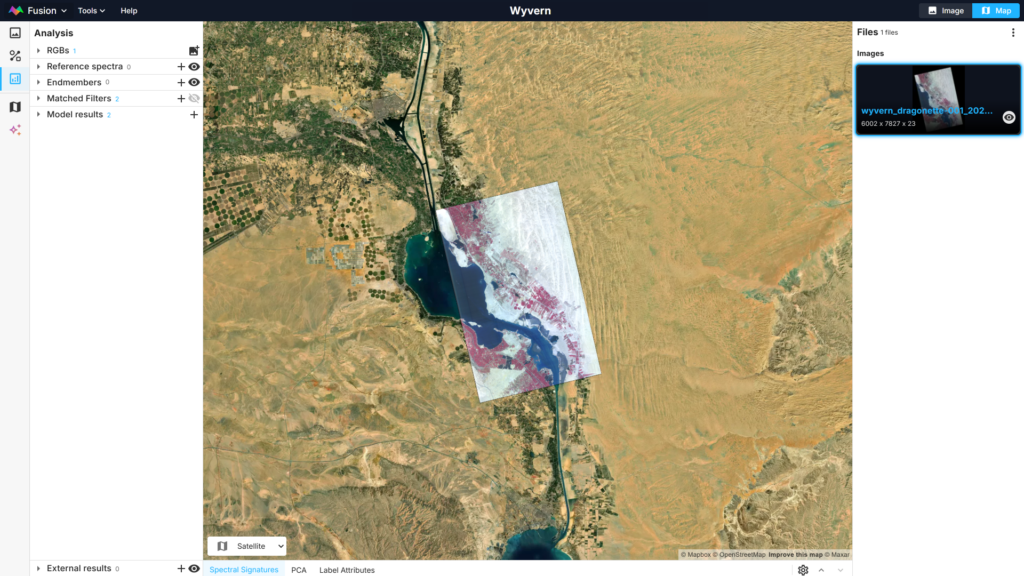Open the Tools menu

pyautogui.click(x=90, y=10)
